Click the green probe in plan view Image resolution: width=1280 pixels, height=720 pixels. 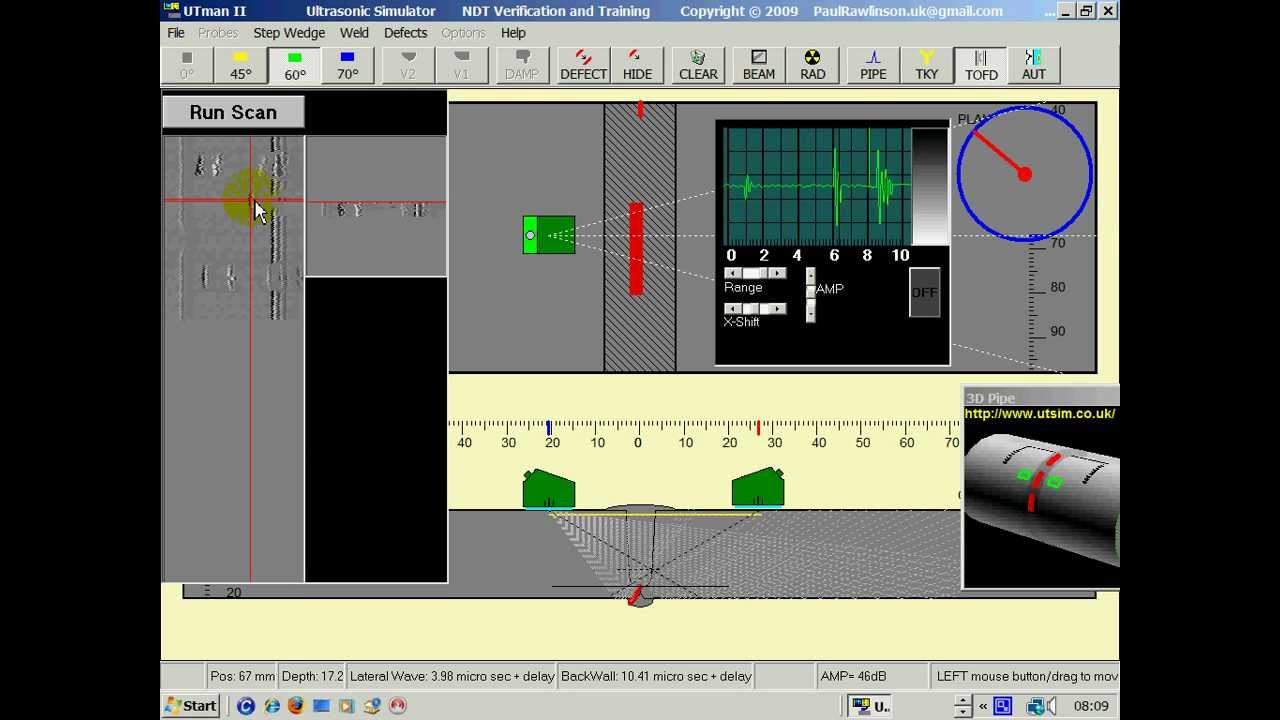coord(549,235)
